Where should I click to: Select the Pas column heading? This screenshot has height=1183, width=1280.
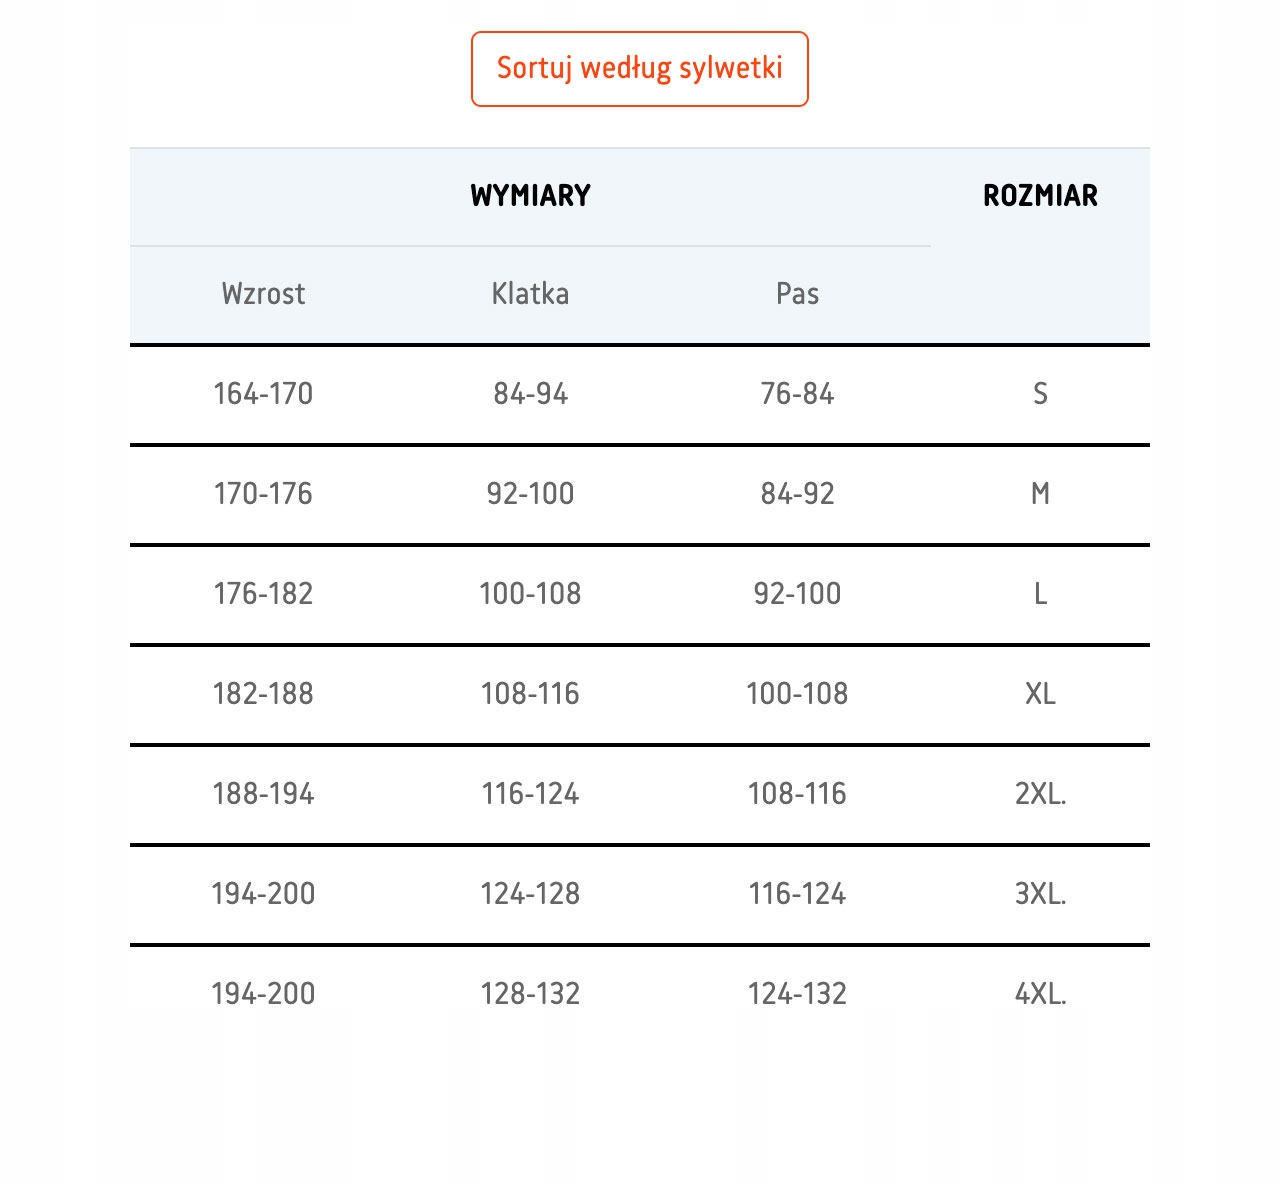[797, 294]
